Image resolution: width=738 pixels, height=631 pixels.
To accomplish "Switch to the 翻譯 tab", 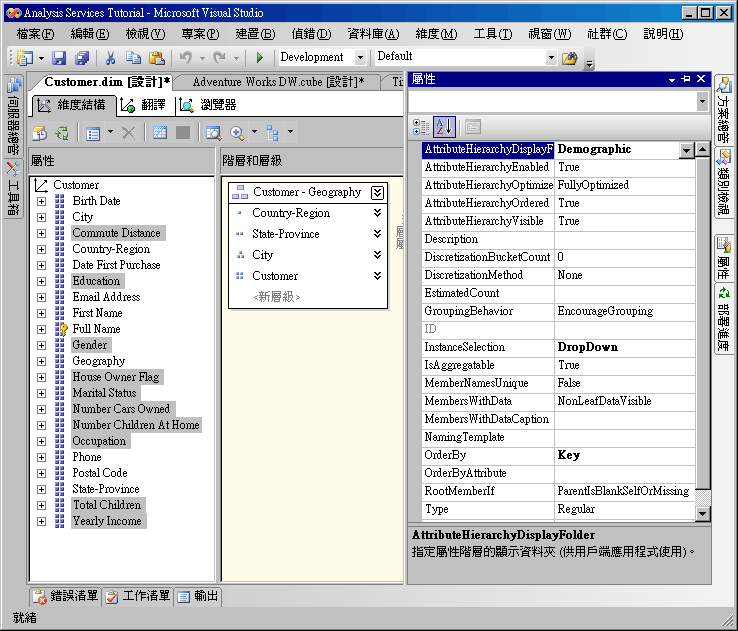I will coord(145,105).
